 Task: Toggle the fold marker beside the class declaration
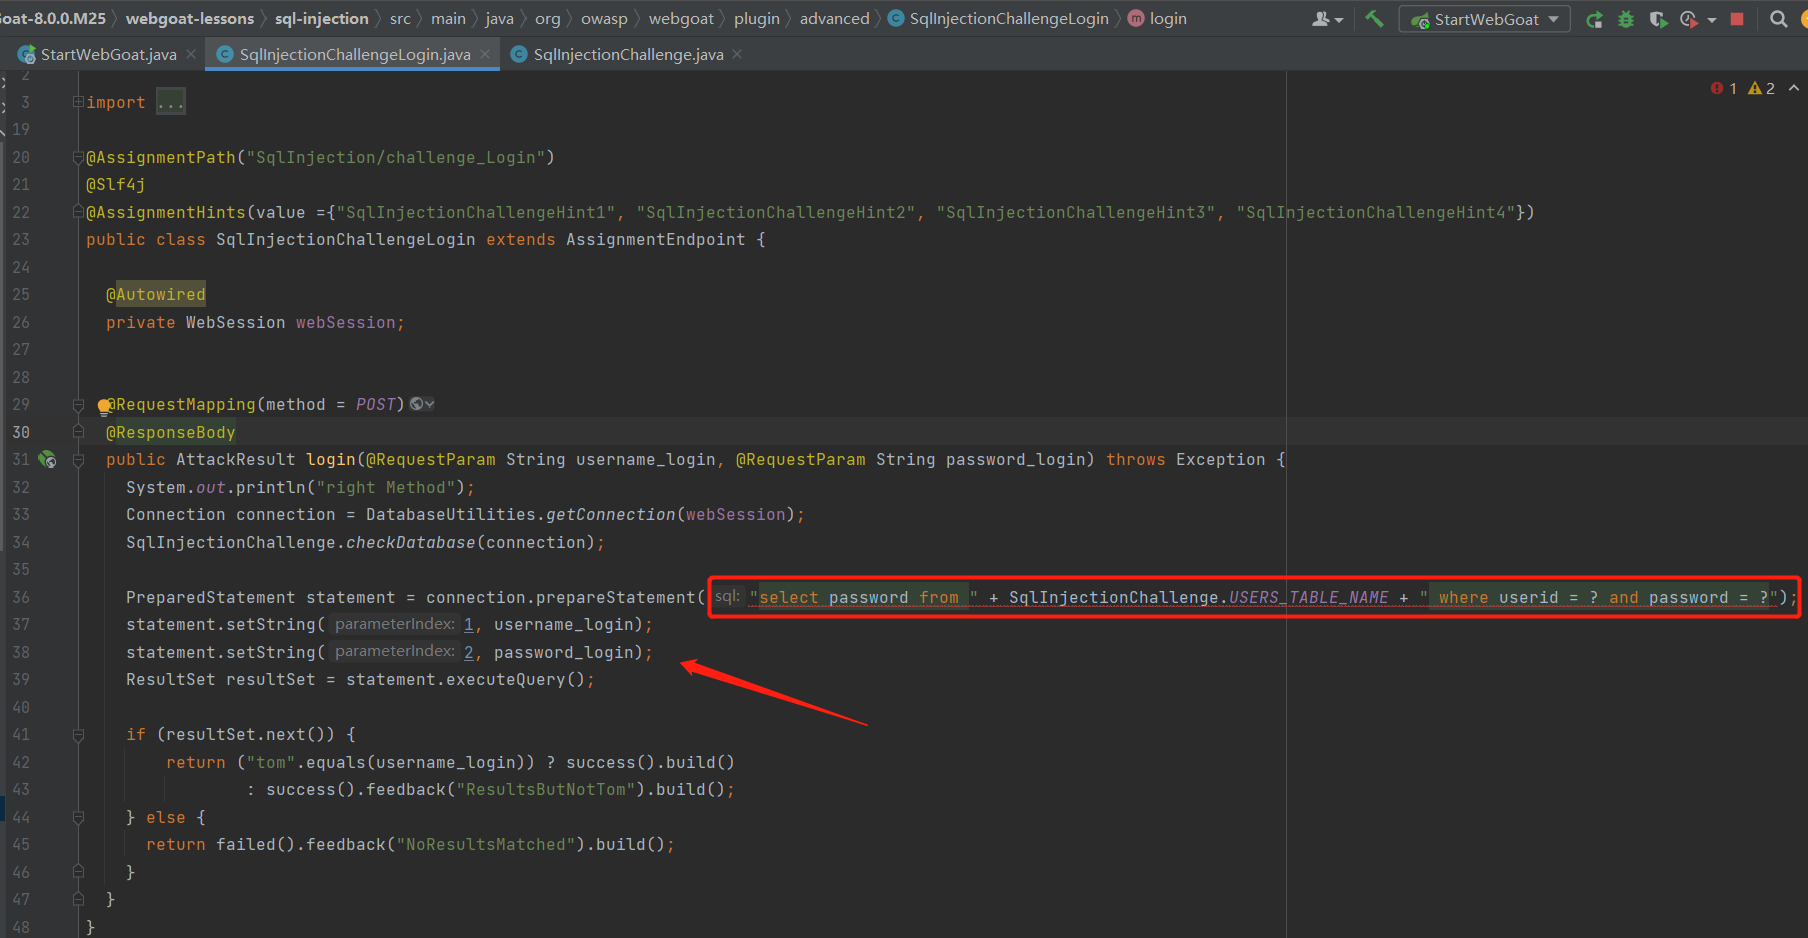78,212
